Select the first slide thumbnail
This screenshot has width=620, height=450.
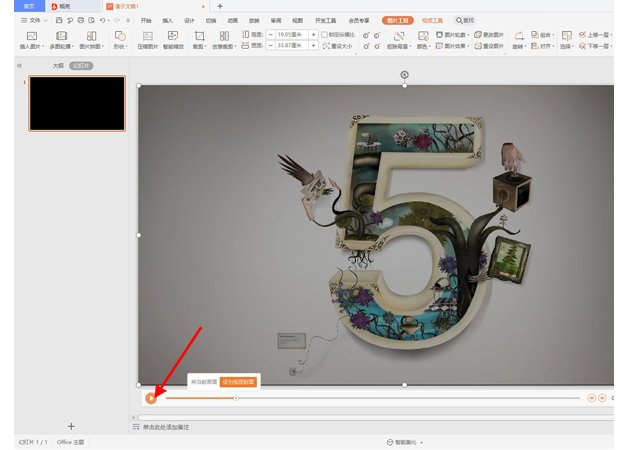pos(76,103)
